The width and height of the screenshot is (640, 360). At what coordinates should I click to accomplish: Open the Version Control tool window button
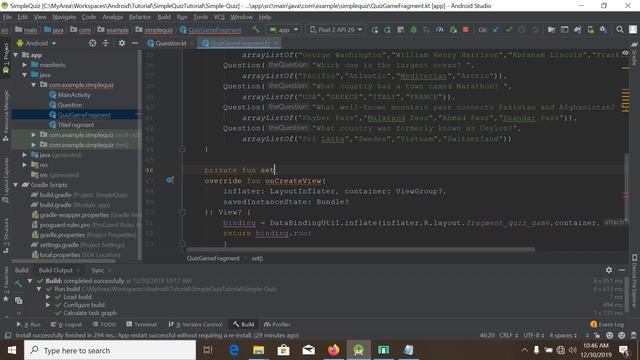(x=196, y=324)
